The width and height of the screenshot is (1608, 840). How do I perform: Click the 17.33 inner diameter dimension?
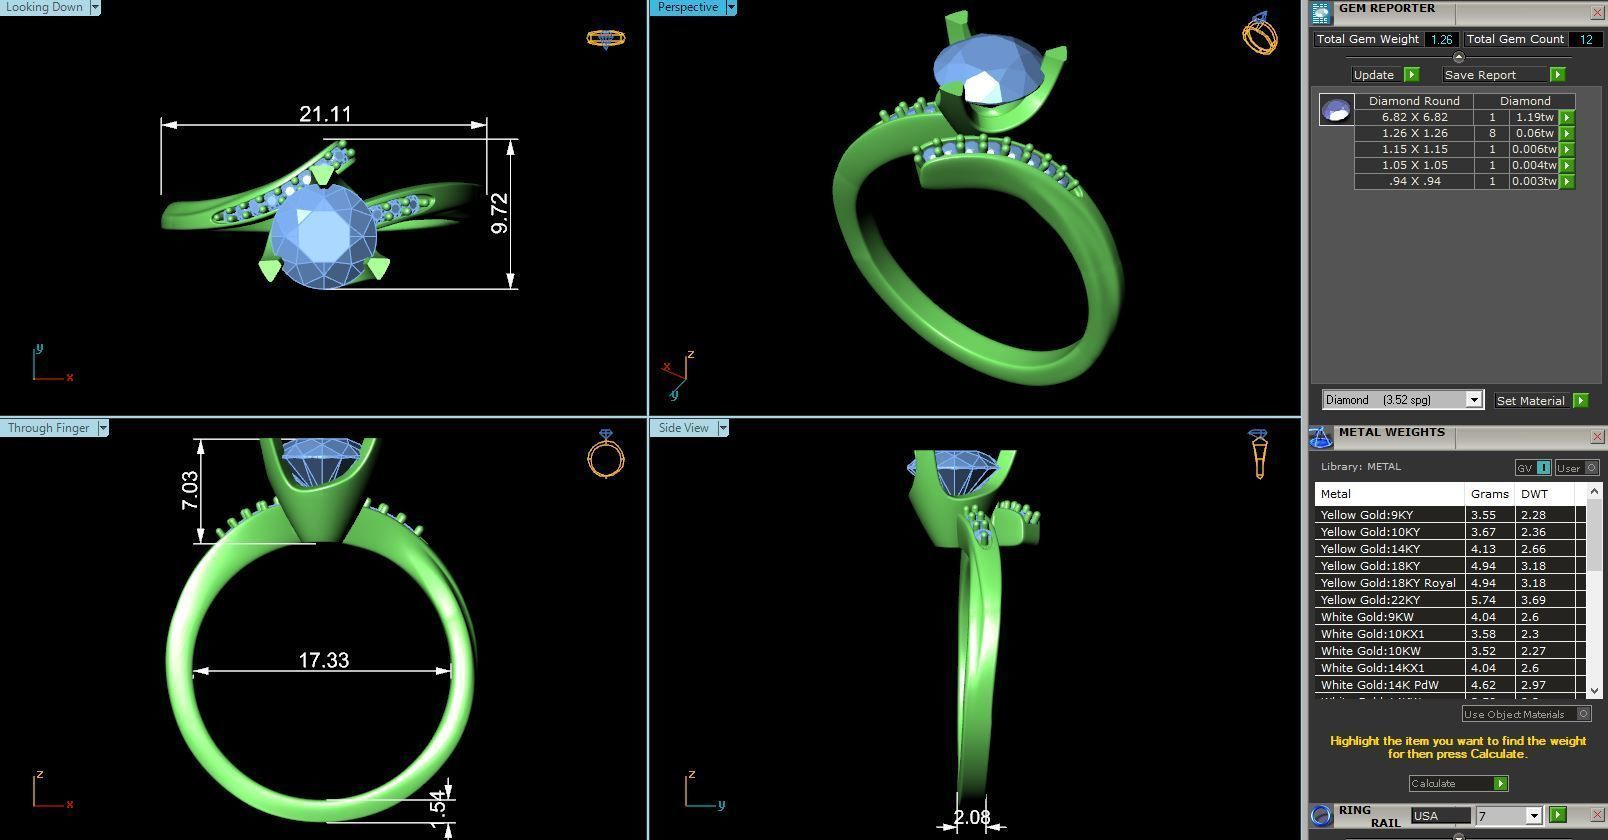point(324,660)
